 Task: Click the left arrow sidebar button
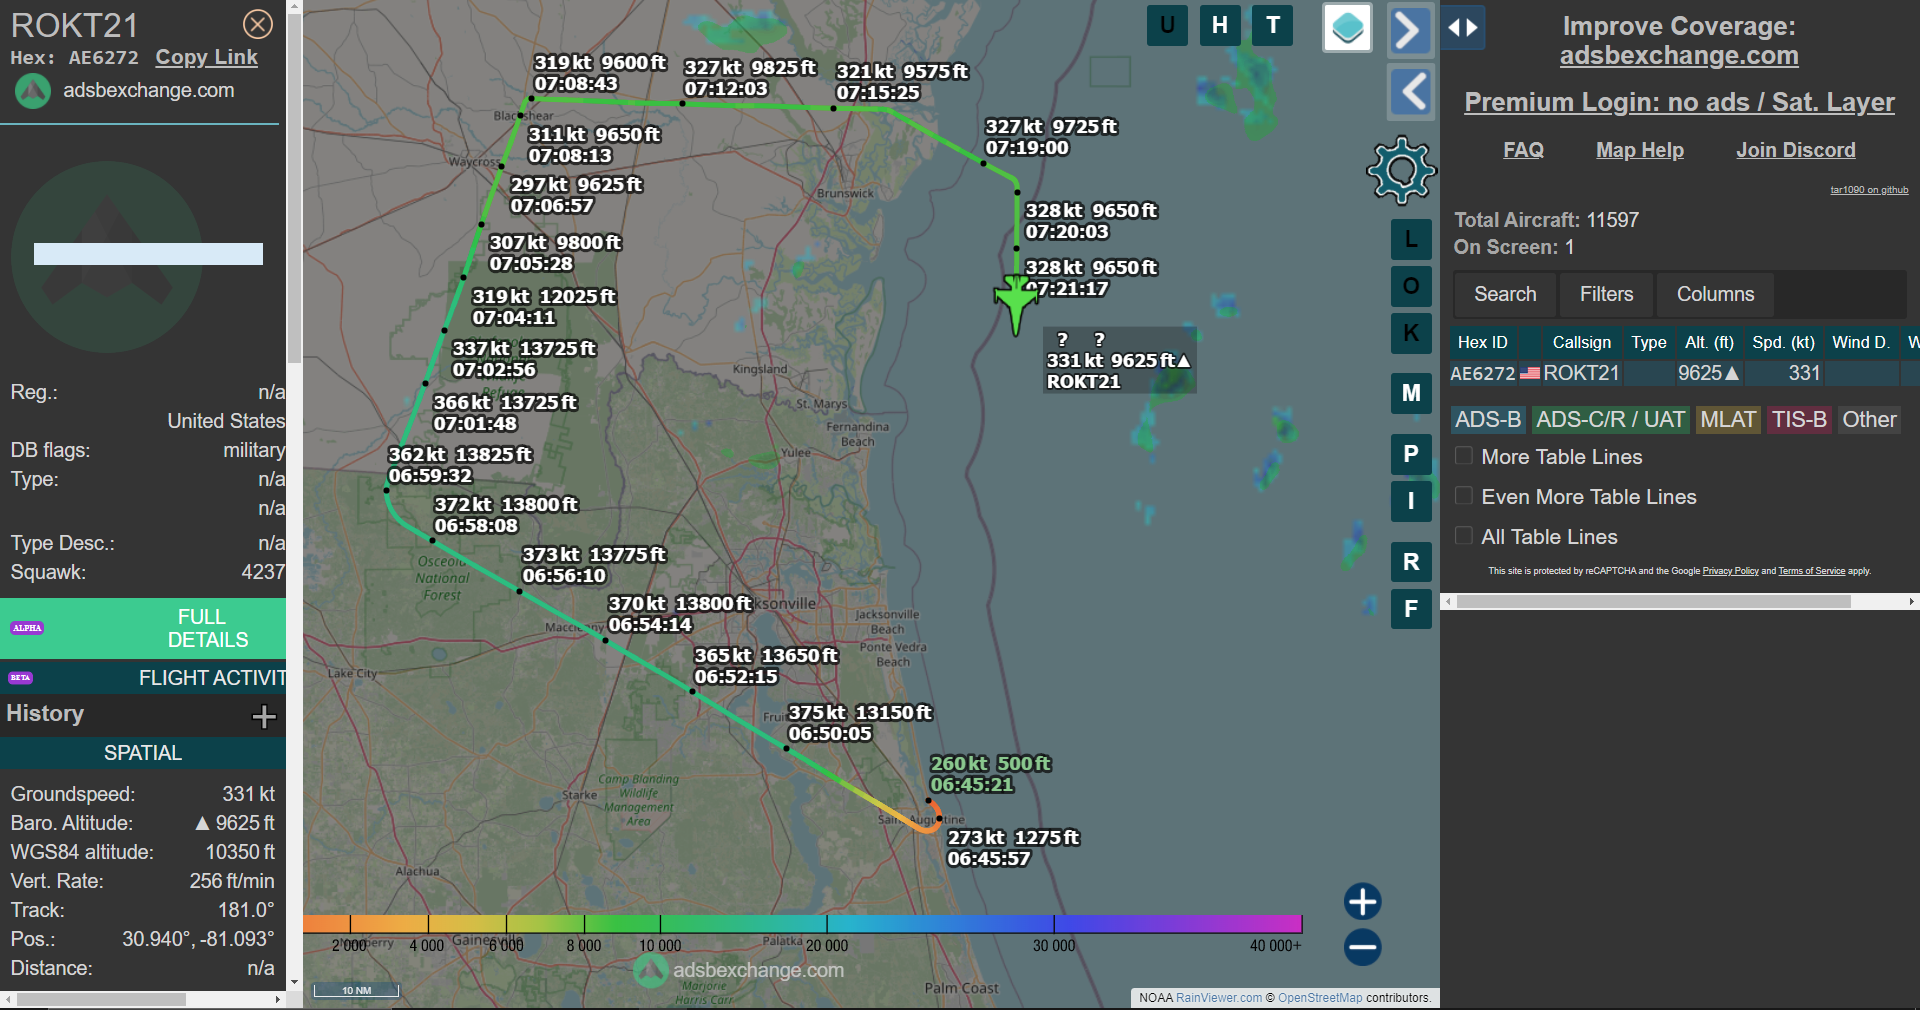[1411, 92]
